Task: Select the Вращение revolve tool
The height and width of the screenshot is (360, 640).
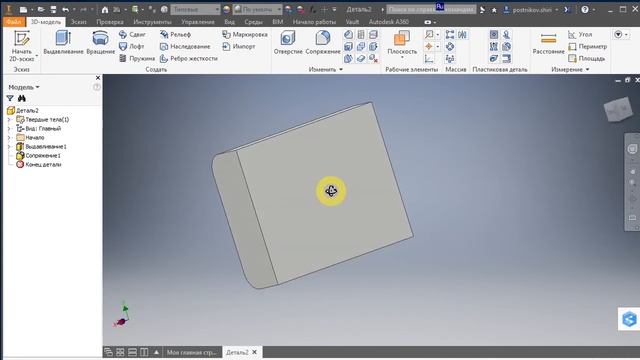Action: pos(100,43)
